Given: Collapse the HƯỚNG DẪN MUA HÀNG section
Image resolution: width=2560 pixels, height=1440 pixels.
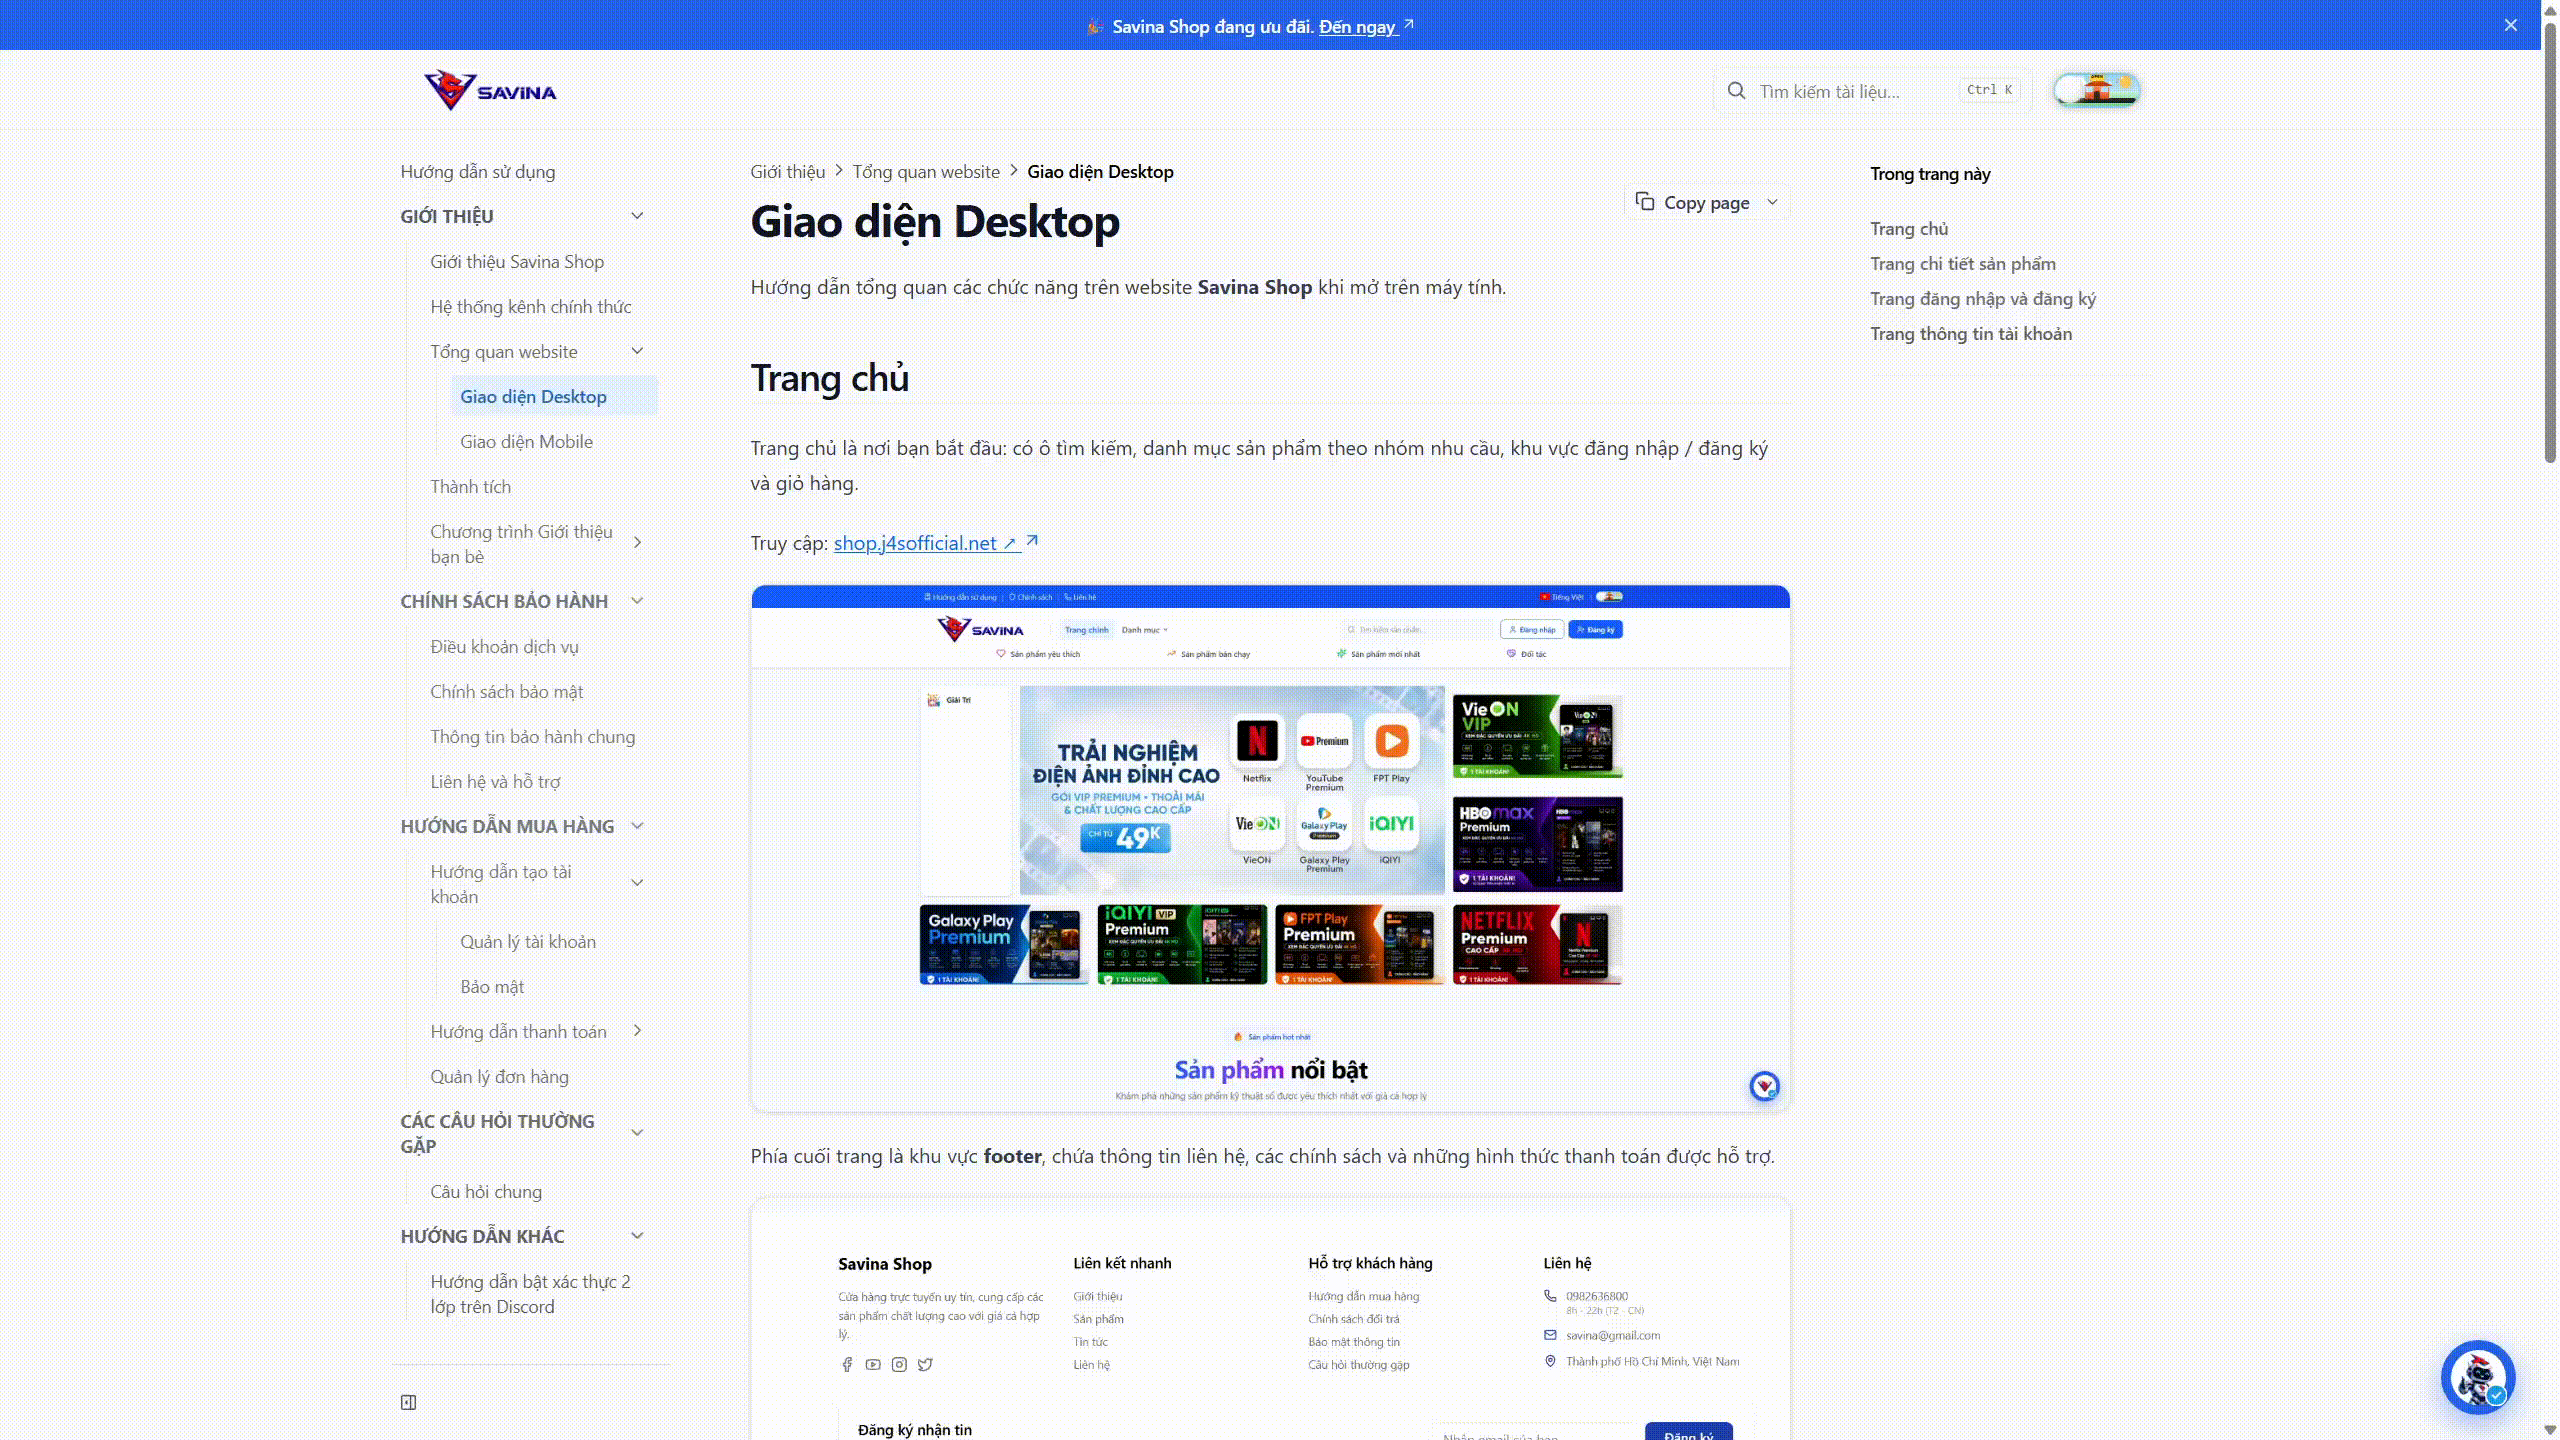Looking at the screenshot, I should coord(637,826).
